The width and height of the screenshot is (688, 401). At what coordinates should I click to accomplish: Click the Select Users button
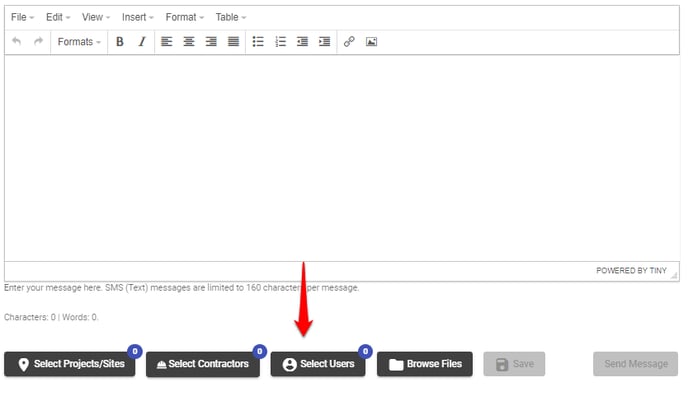point(318,364)
